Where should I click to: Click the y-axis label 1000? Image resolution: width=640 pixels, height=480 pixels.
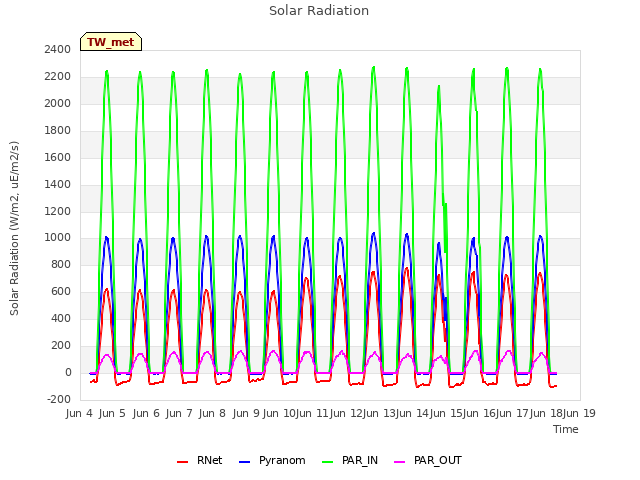point(58,238)
